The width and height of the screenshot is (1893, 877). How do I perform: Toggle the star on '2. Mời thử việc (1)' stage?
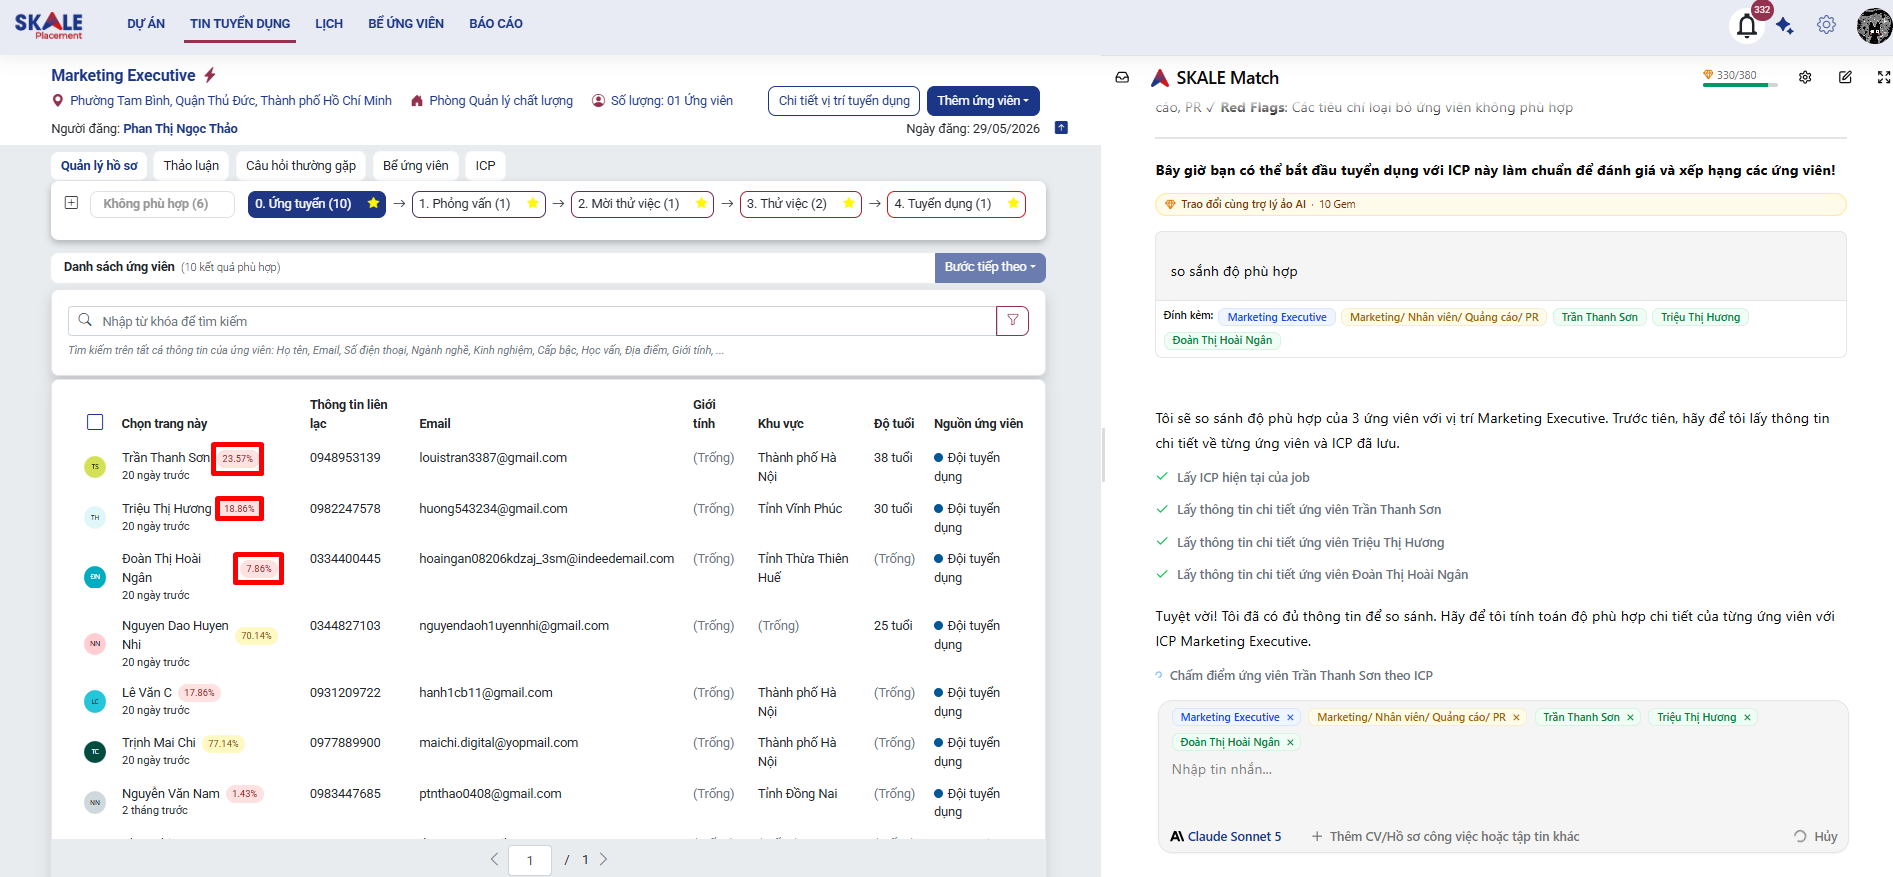point(702,203)
